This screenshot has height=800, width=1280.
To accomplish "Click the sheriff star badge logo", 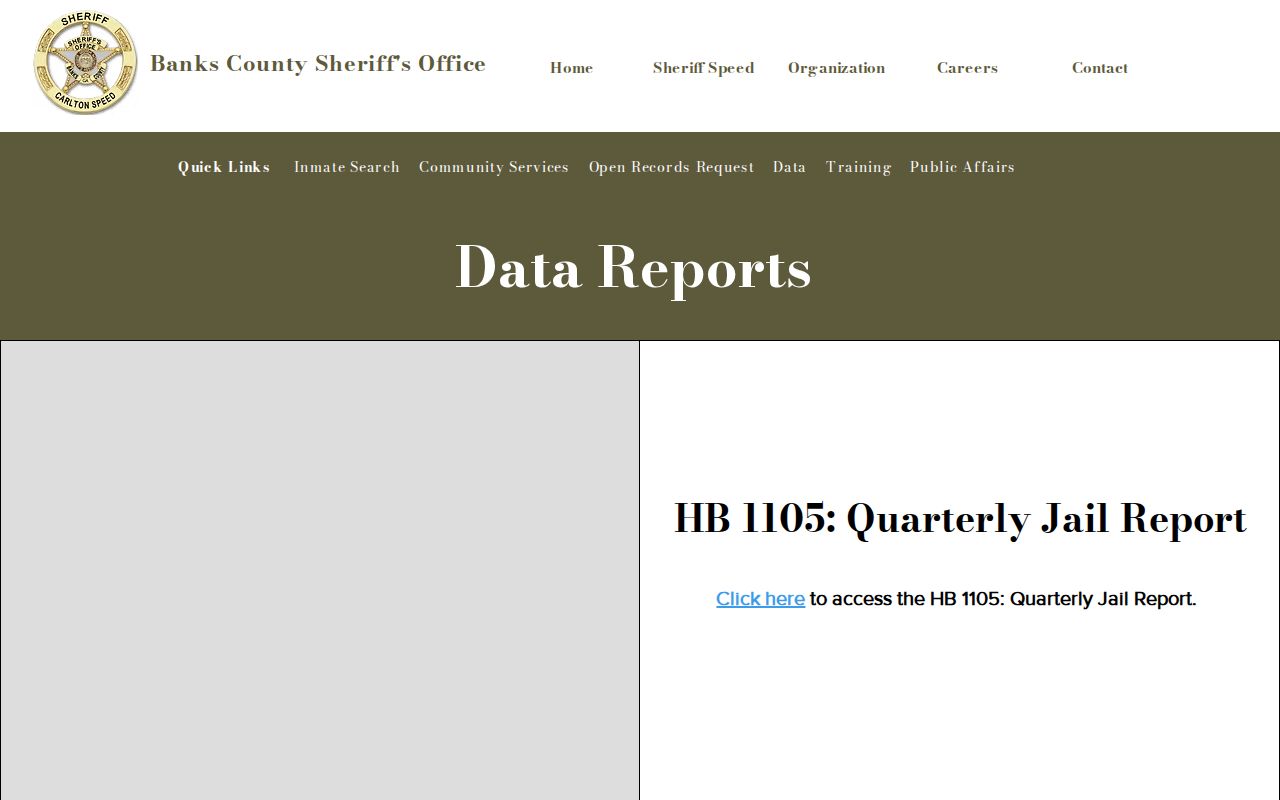I will point(85,64).
